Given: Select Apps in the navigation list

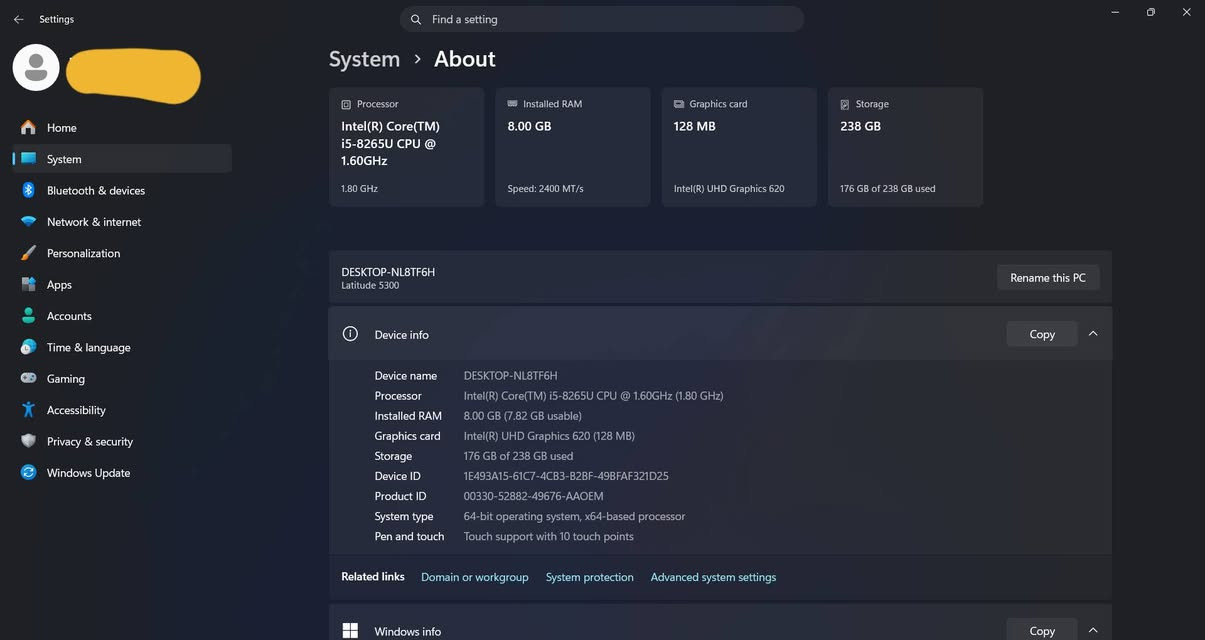Looking at the screenshot, I should pos(122,284).
